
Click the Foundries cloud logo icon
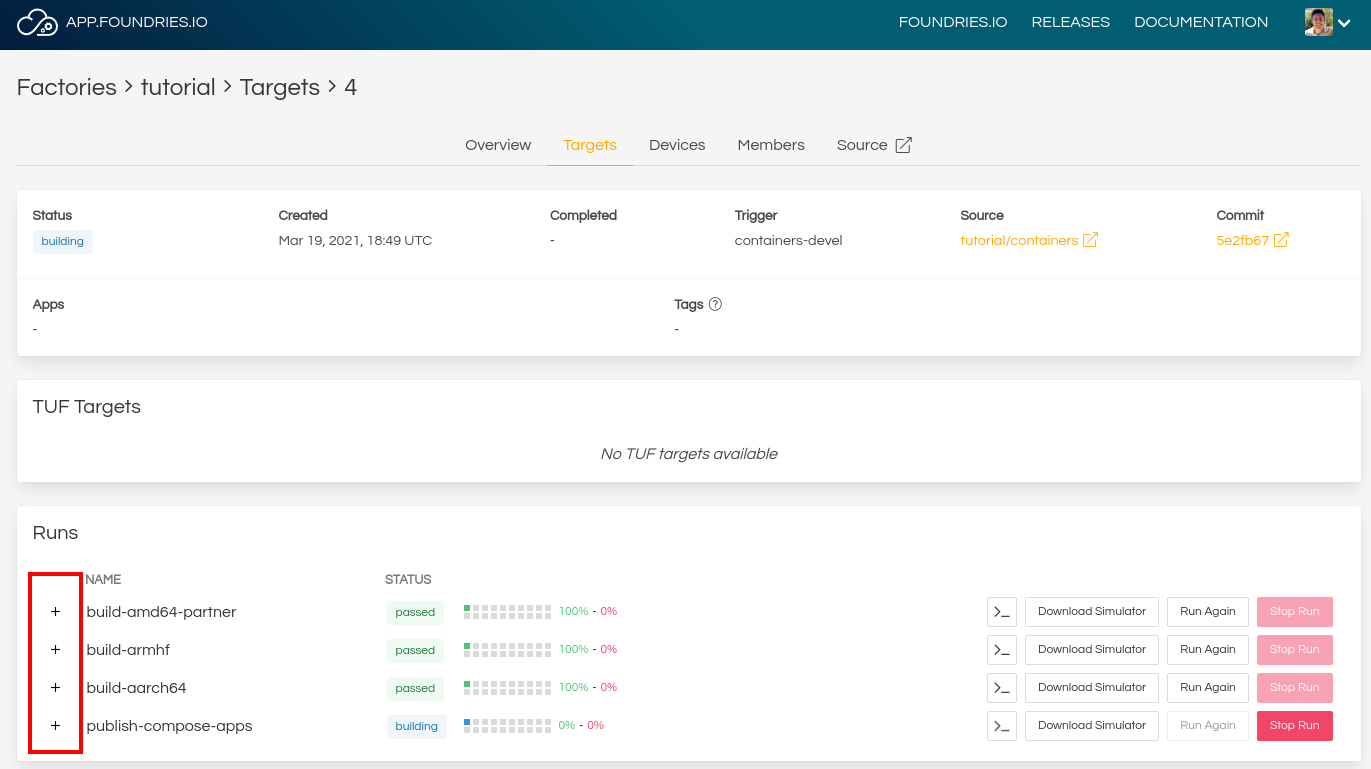[38, 22]
